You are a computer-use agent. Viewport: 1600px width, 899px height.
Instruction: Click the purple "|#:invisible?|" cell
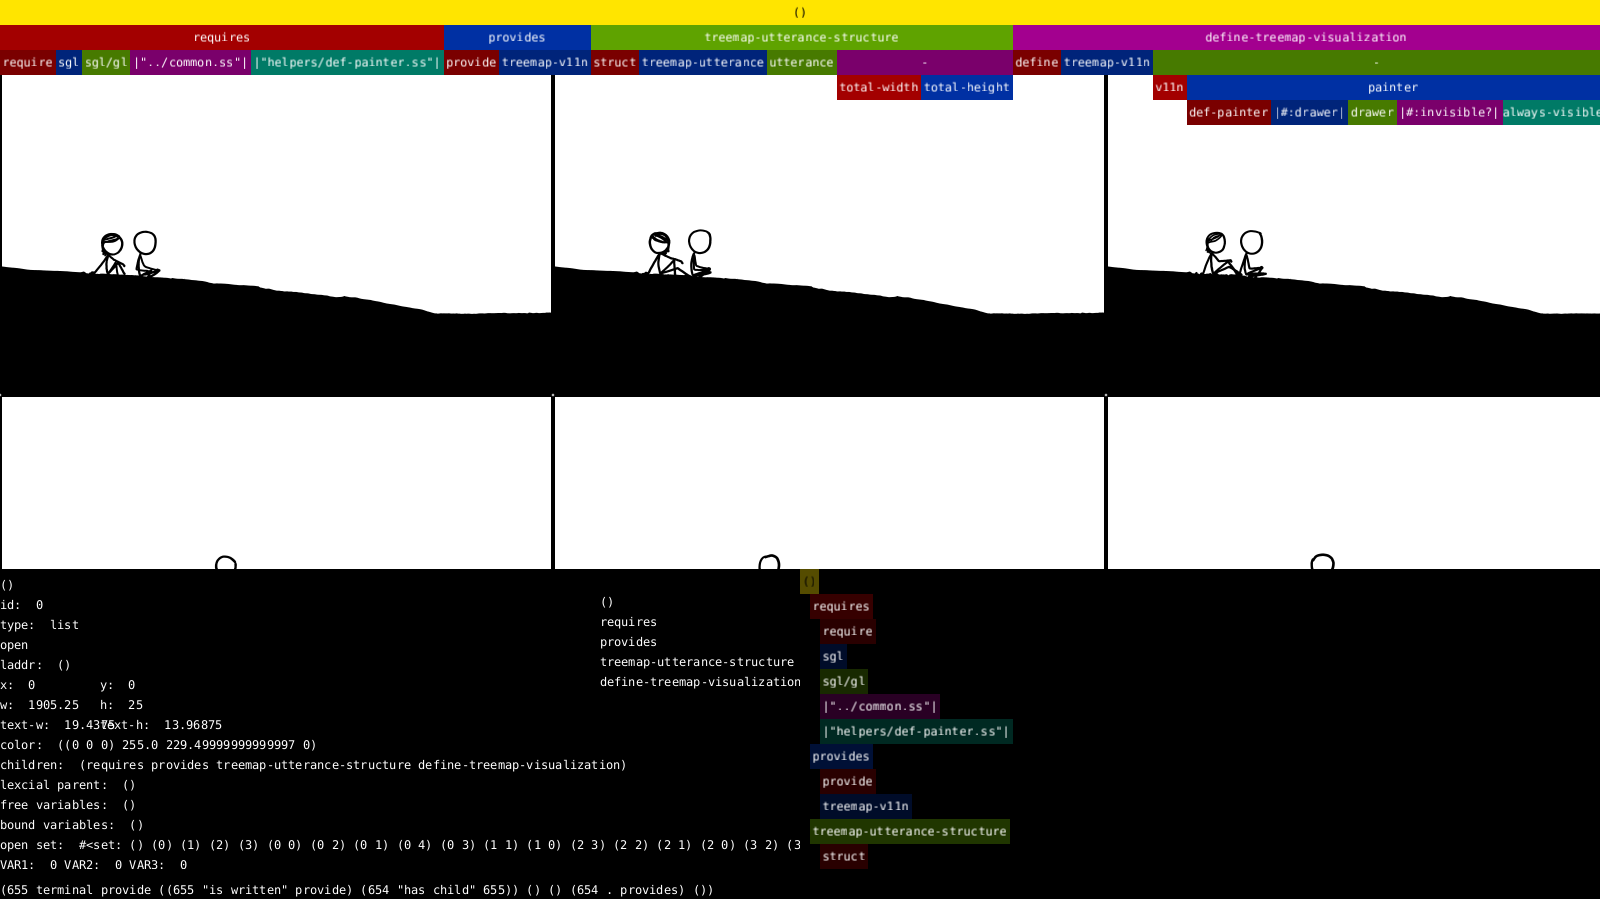pos(1448,112)
